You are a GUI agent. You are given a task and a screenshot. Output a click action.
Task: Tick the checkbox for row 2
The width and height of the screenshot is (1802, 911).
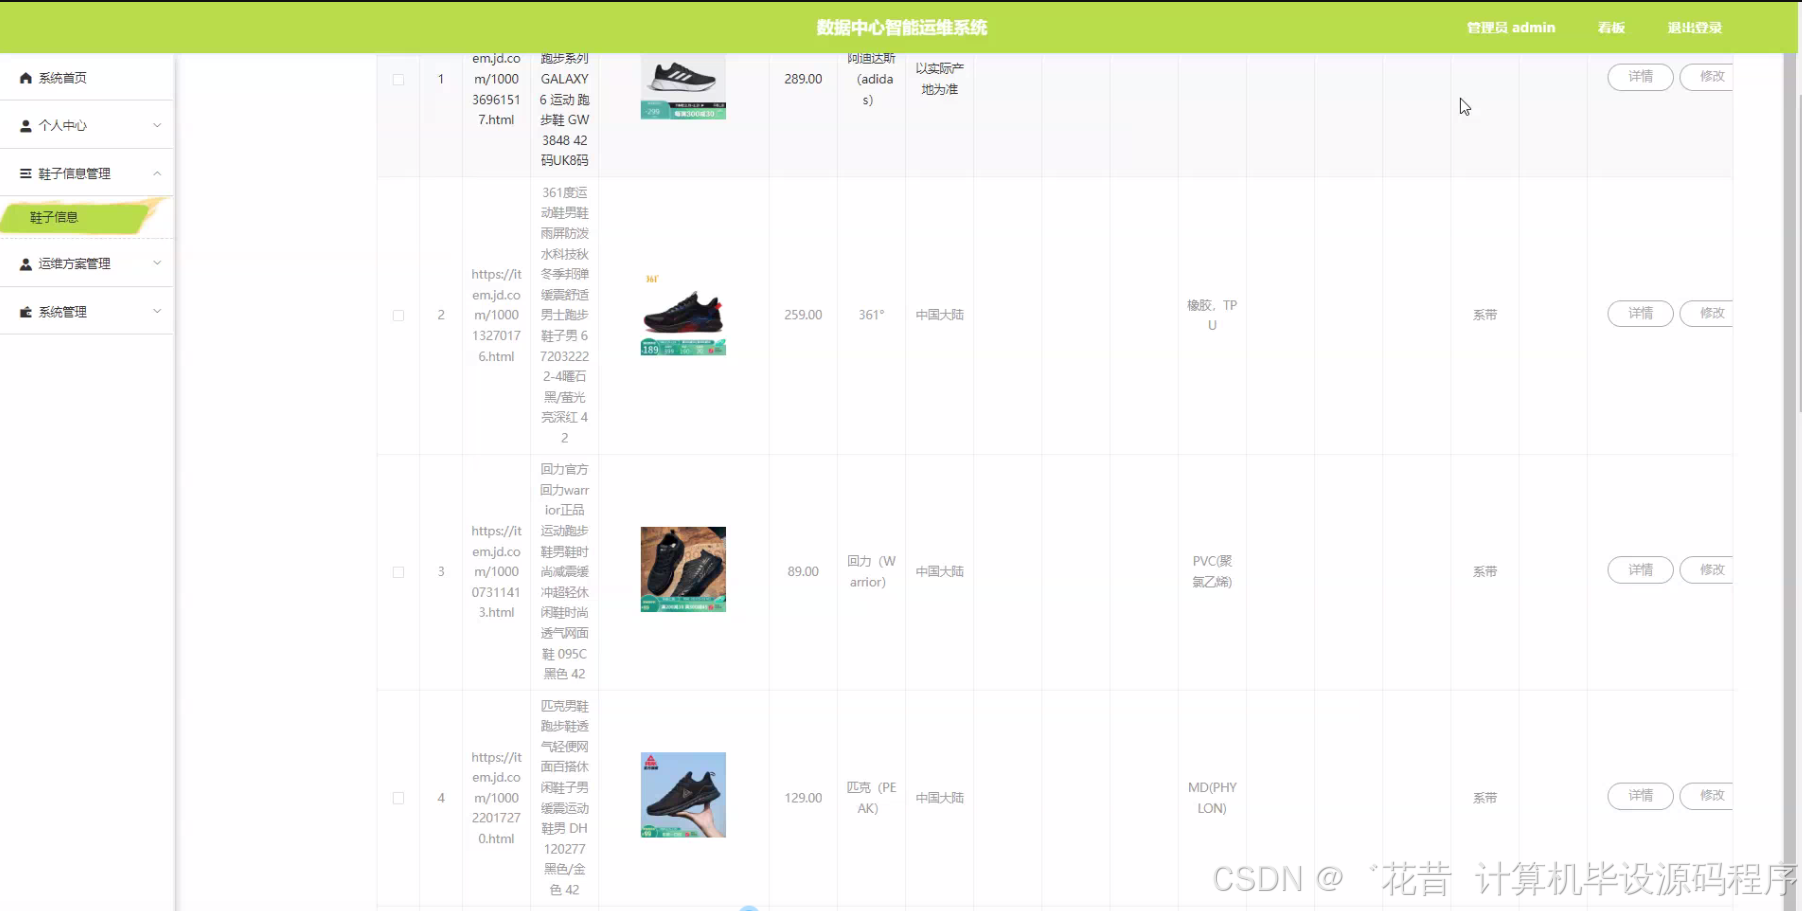(398, 315)
